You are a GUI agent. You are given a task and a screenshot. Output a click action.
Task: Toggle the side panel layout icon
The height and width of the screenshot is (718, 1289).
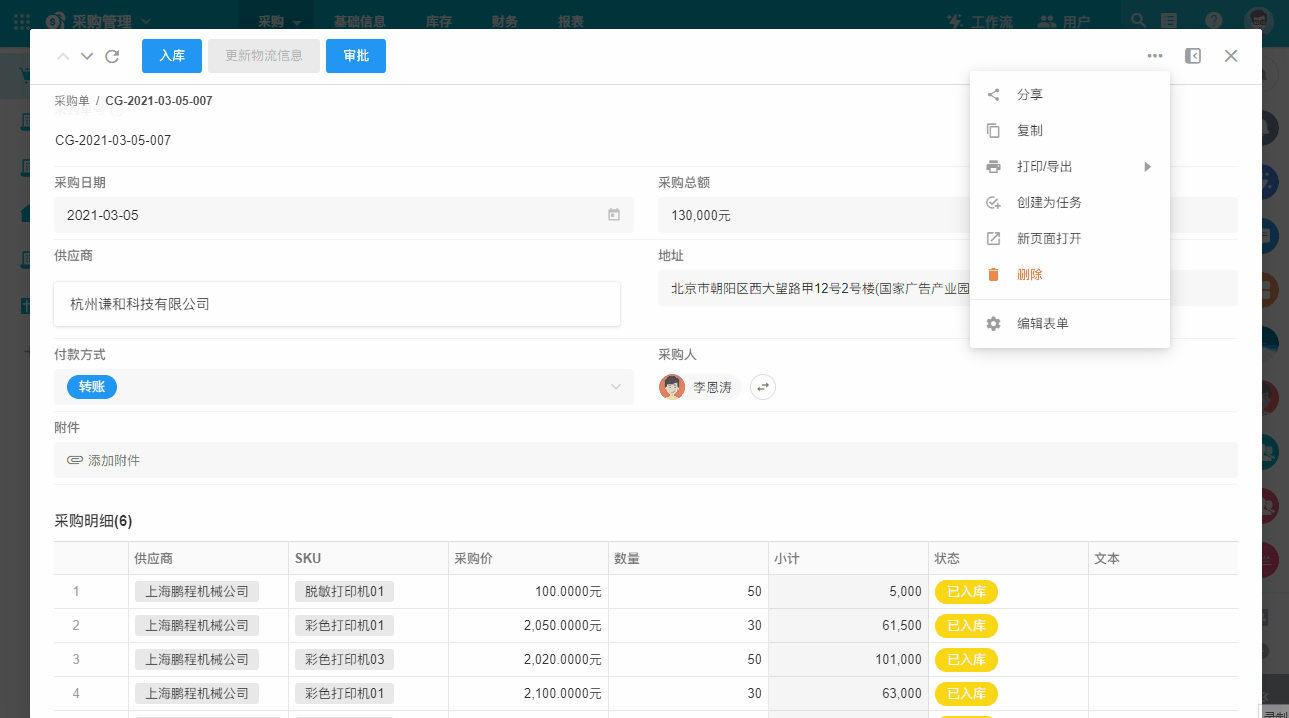[x=1192, y=56]
